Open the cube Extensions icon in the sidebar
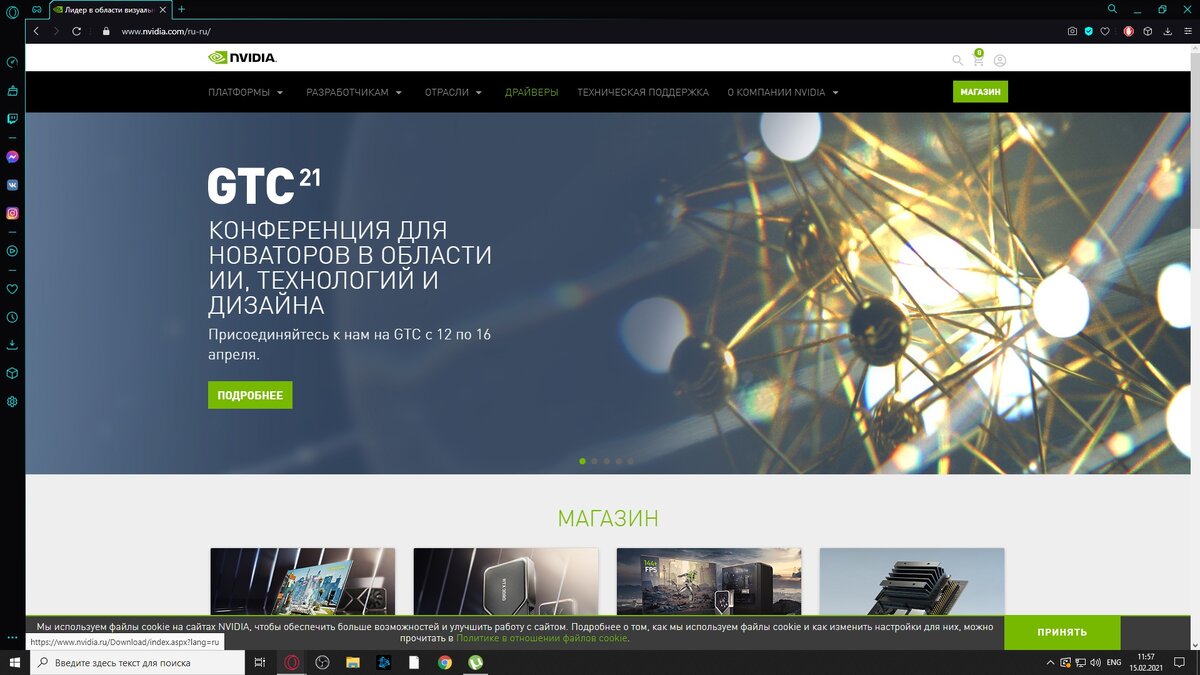 12,373
